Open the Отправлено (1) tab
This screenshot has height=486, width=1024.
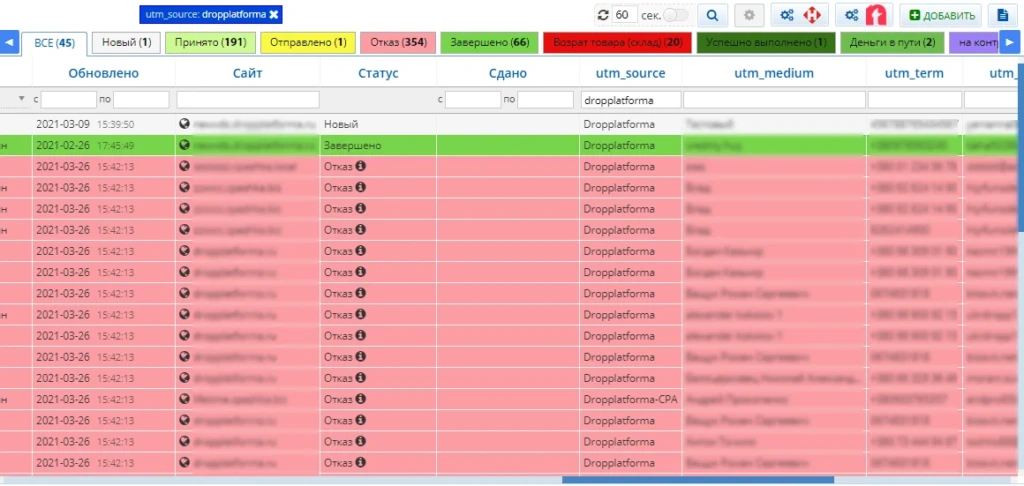click(x=308, y=42)
